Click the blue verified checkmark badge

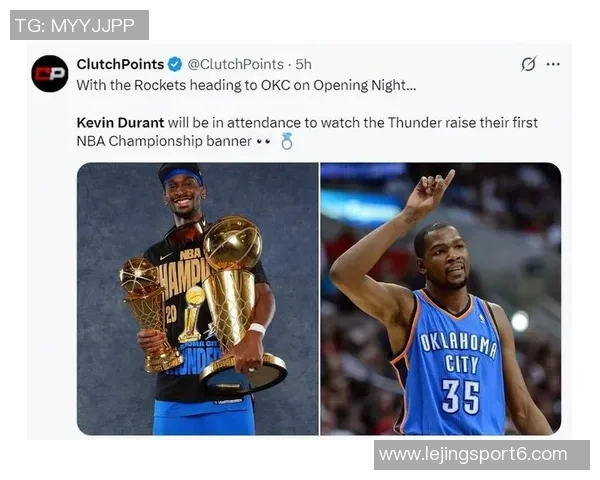coord(175,64)
